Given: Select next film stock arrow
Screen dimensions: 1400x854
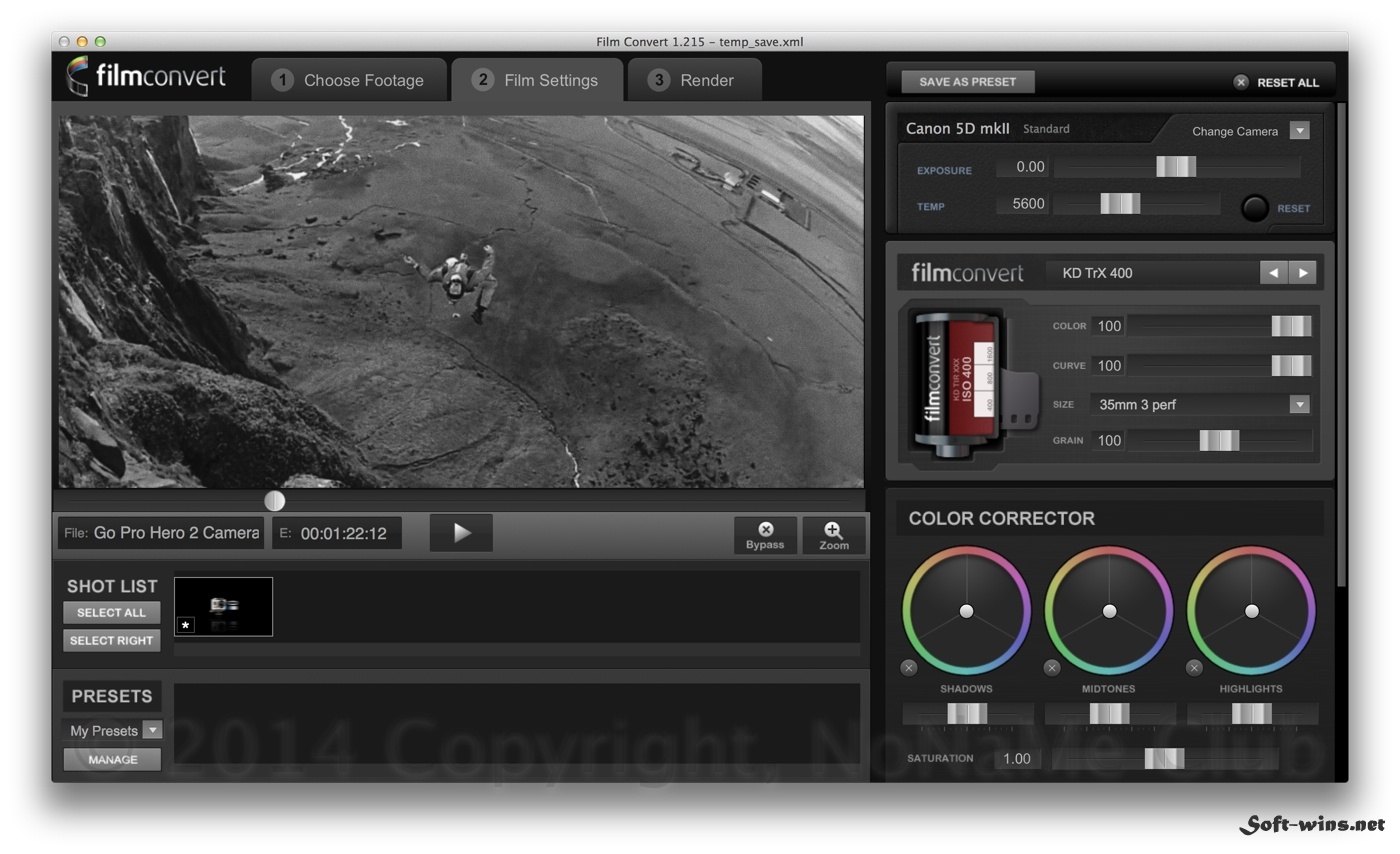Looking at the screenshot, I should 1302,272.
